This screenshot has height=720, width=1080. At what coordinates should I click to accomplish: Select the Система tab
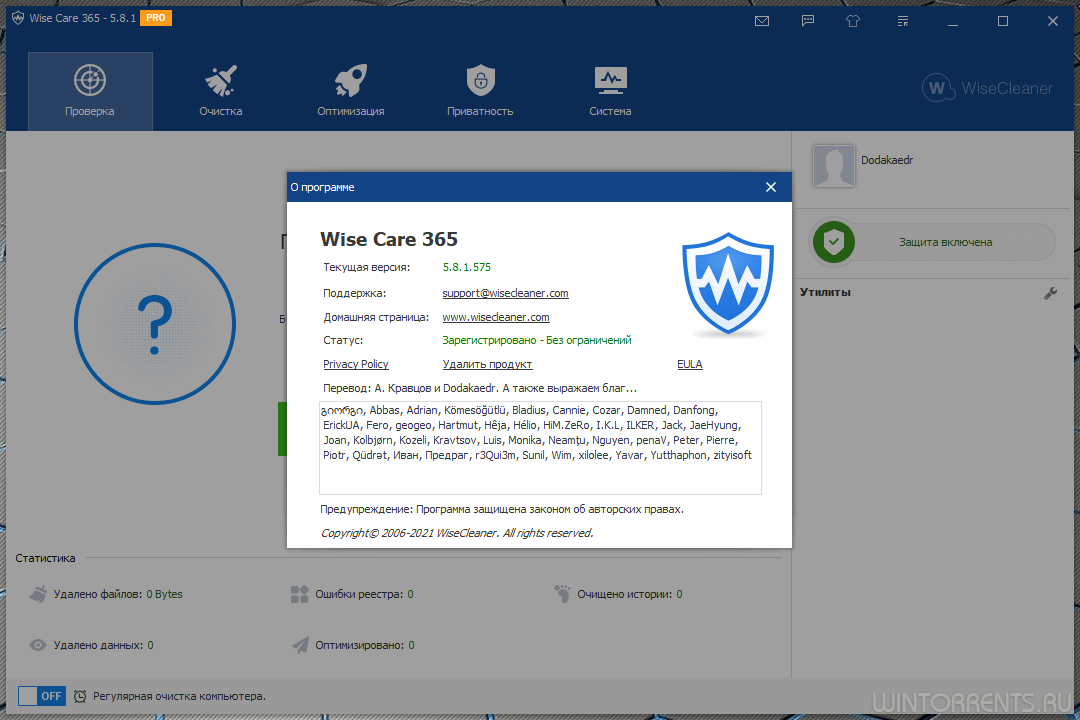pos(610,91)
